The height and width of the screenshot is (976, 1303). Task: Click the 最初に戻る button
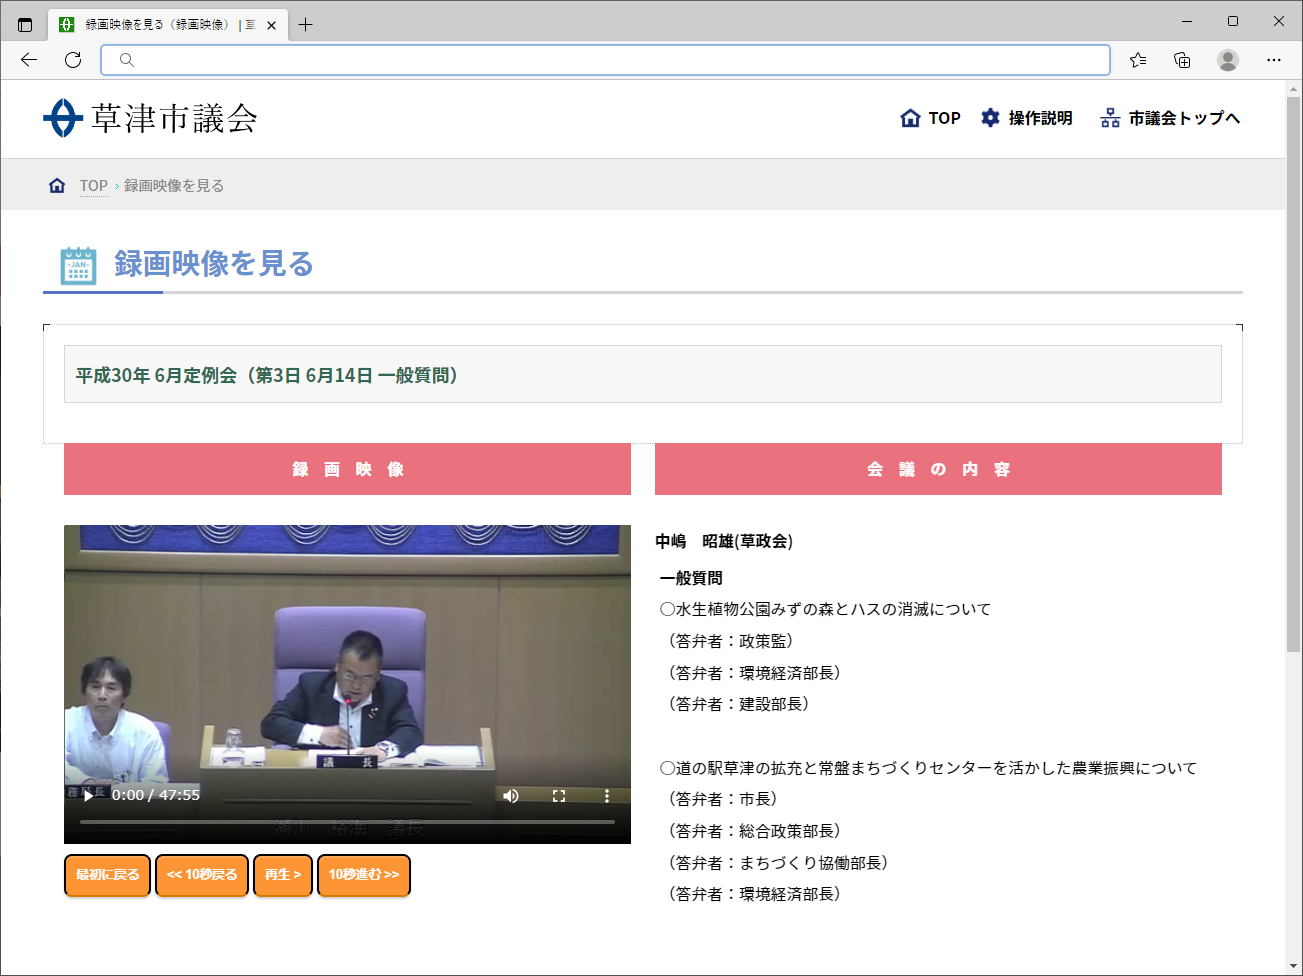[108, 875]
